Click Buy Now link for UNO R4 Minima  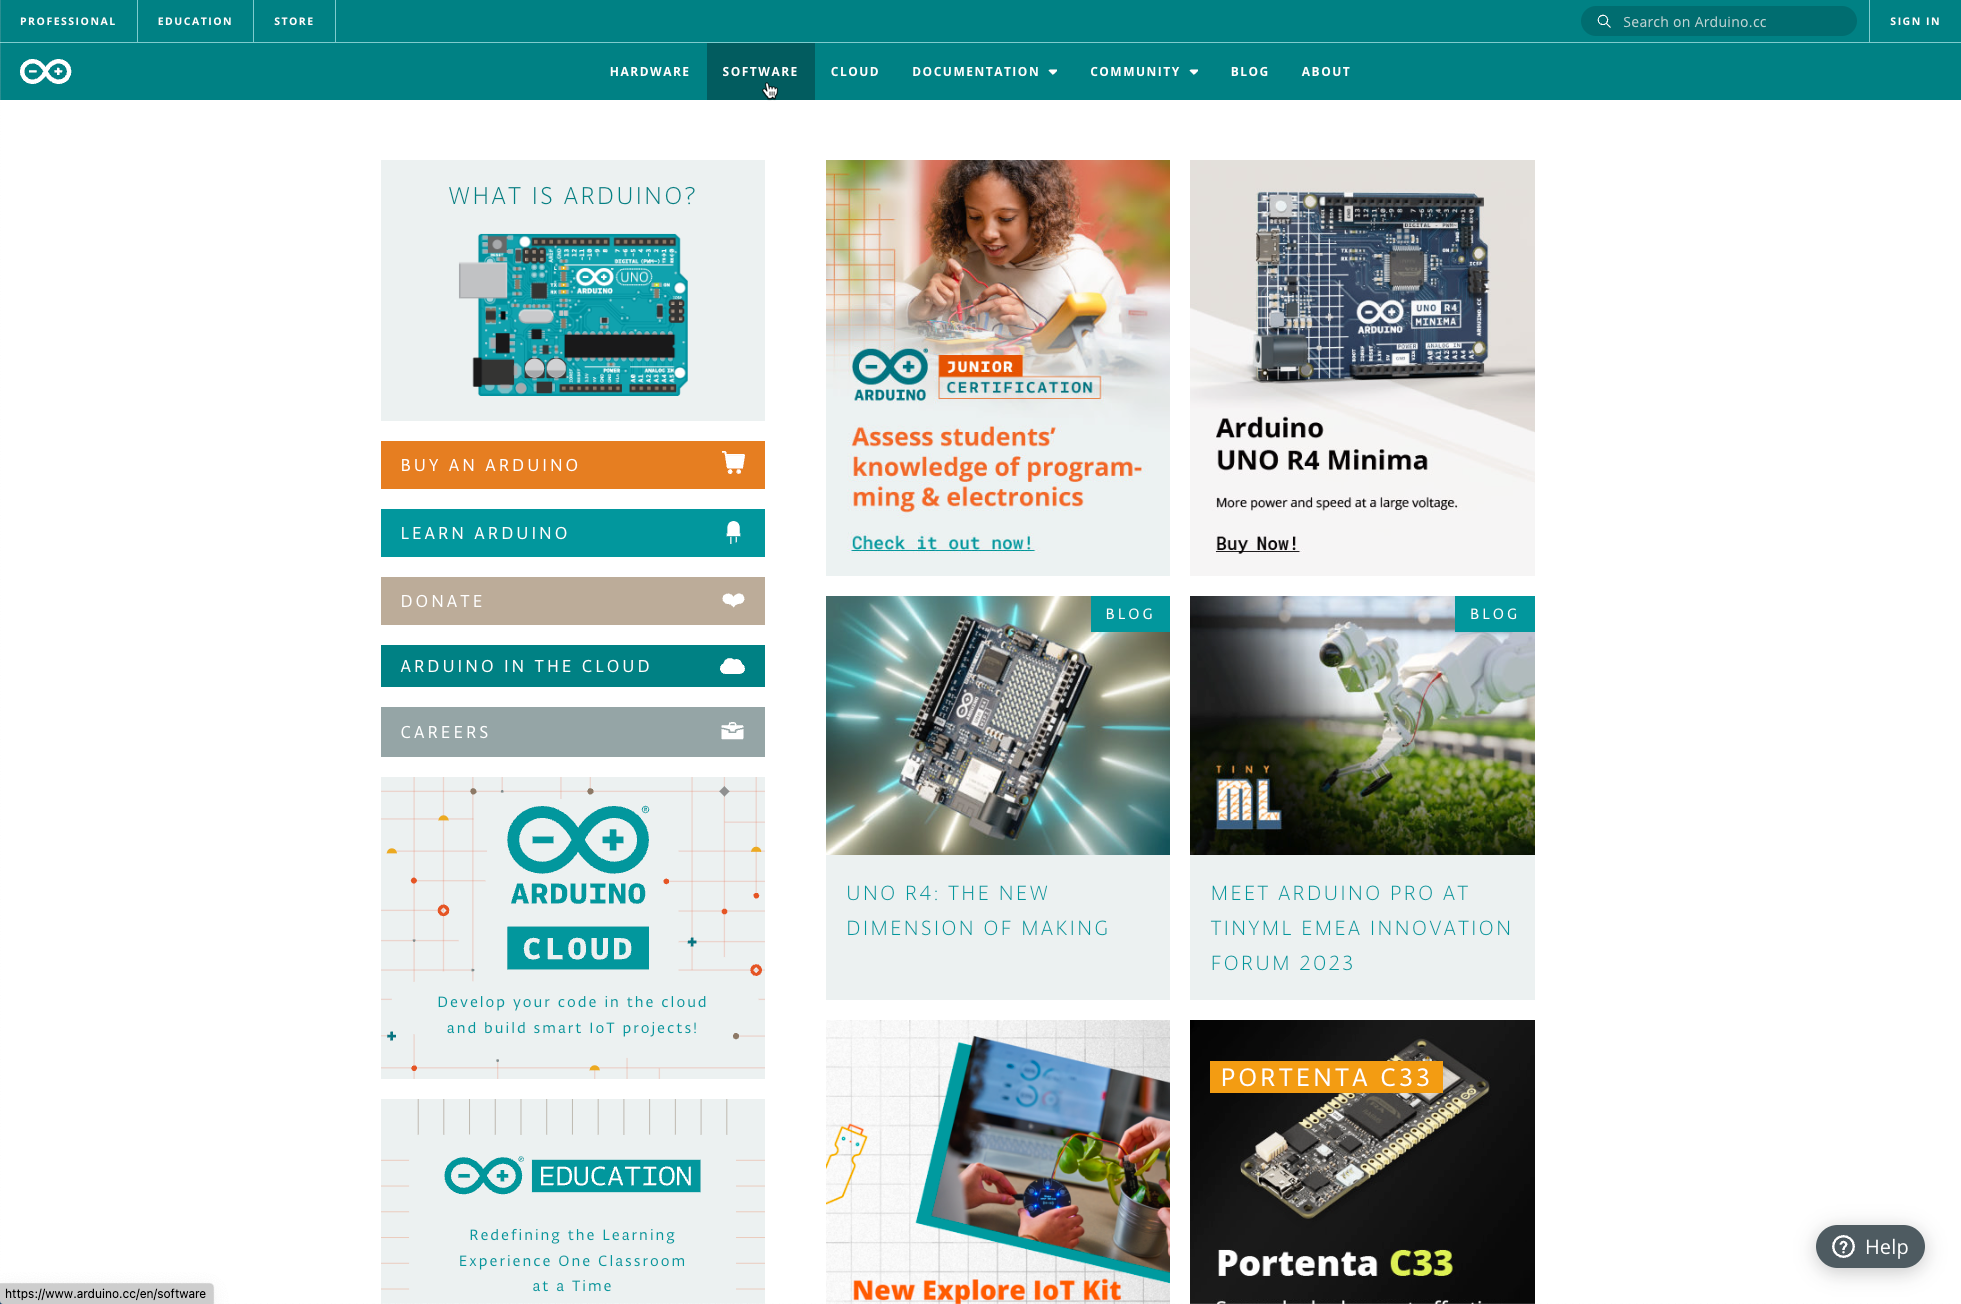point(1257,541)
